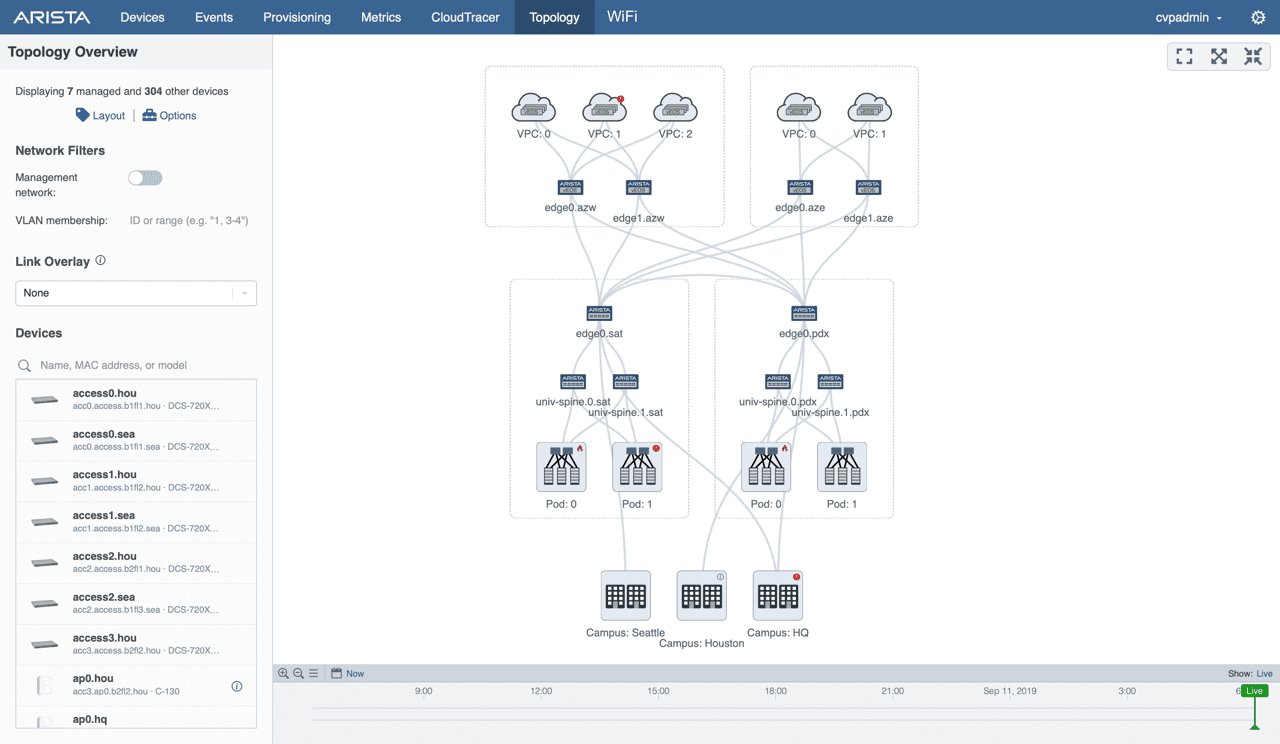This screenshot has width=1280, height=744.
Task: Enable the Management network toggle
Action: (x=145, y=177)
